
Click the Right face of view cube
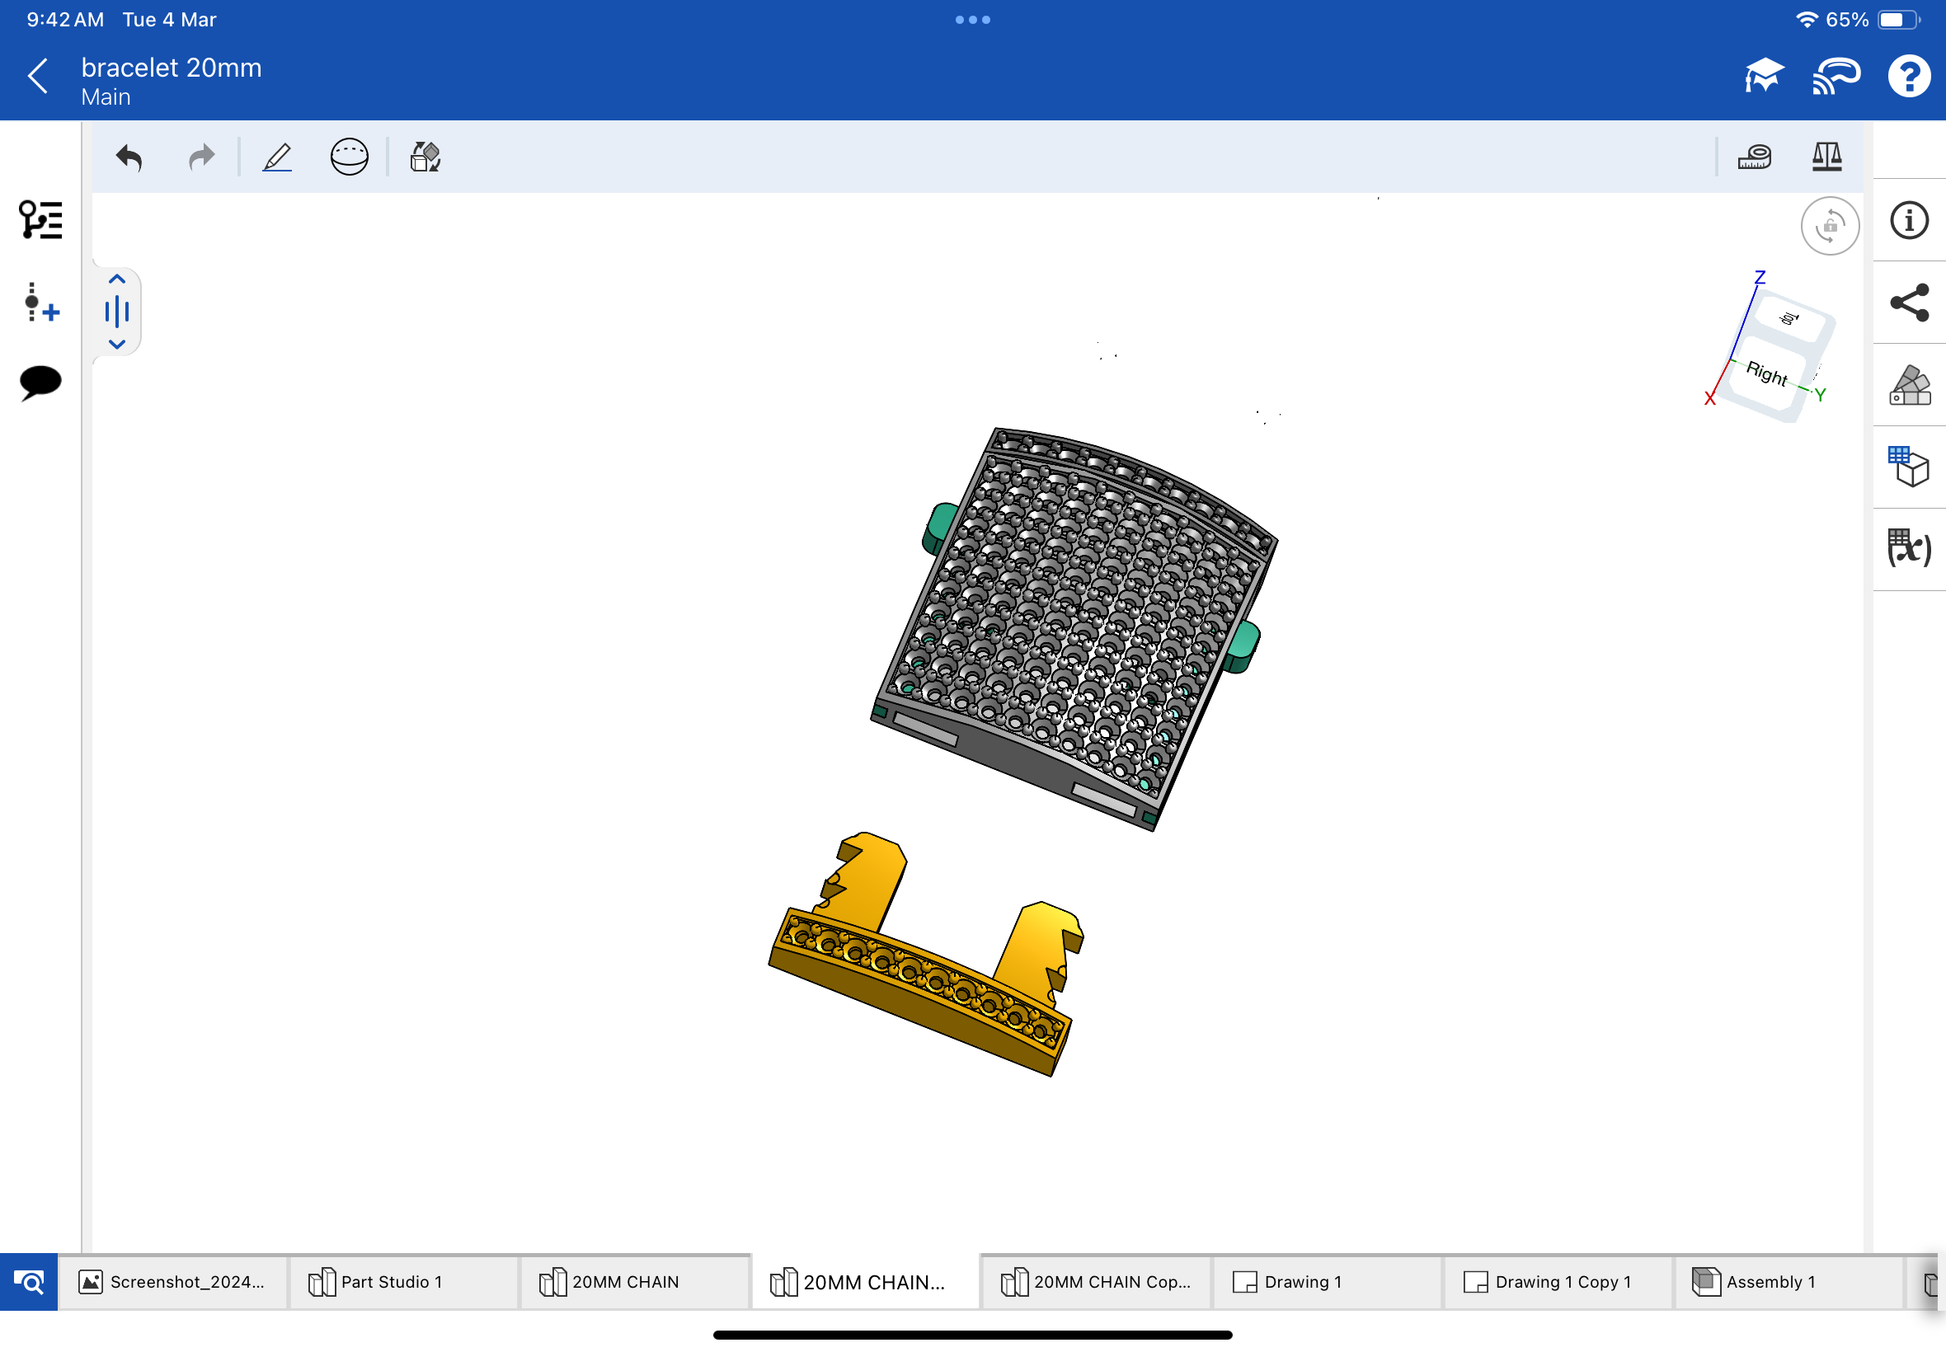[1766, 374]
